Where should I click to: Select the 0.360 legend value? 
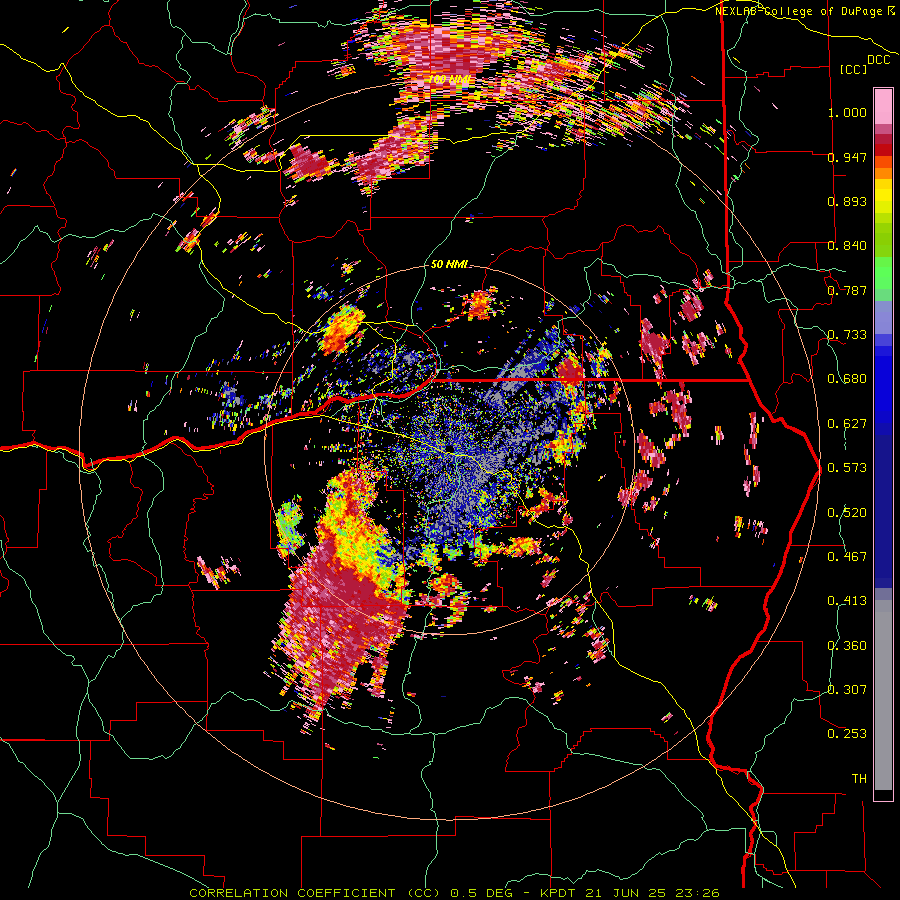[847, 646]
